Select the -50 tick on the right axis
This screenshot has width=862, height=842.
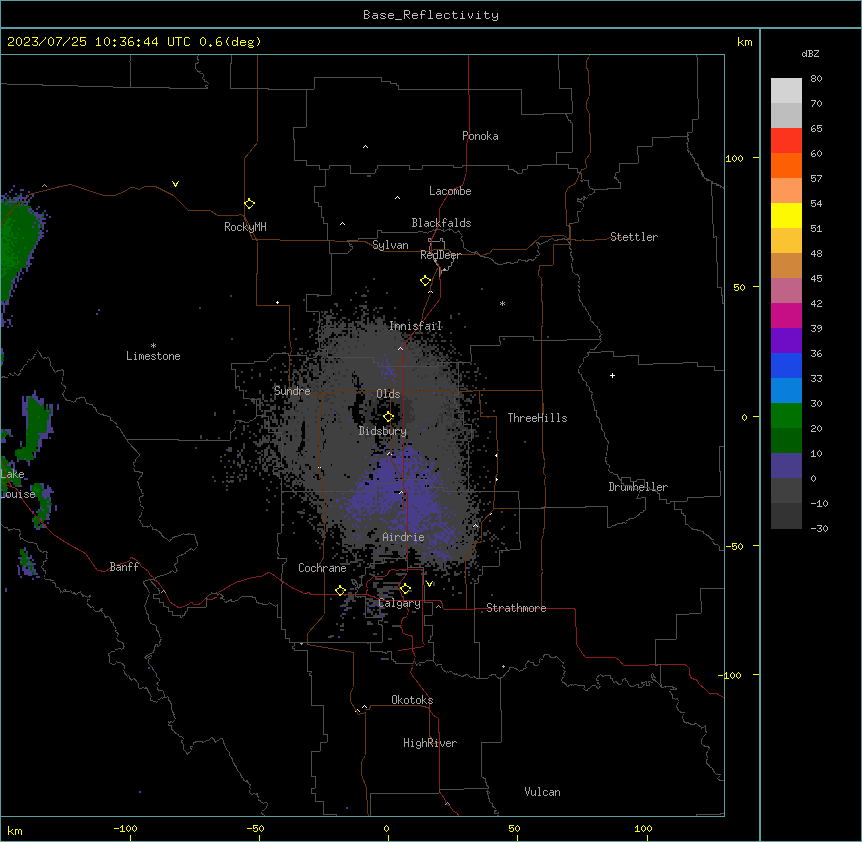point(734,546)
